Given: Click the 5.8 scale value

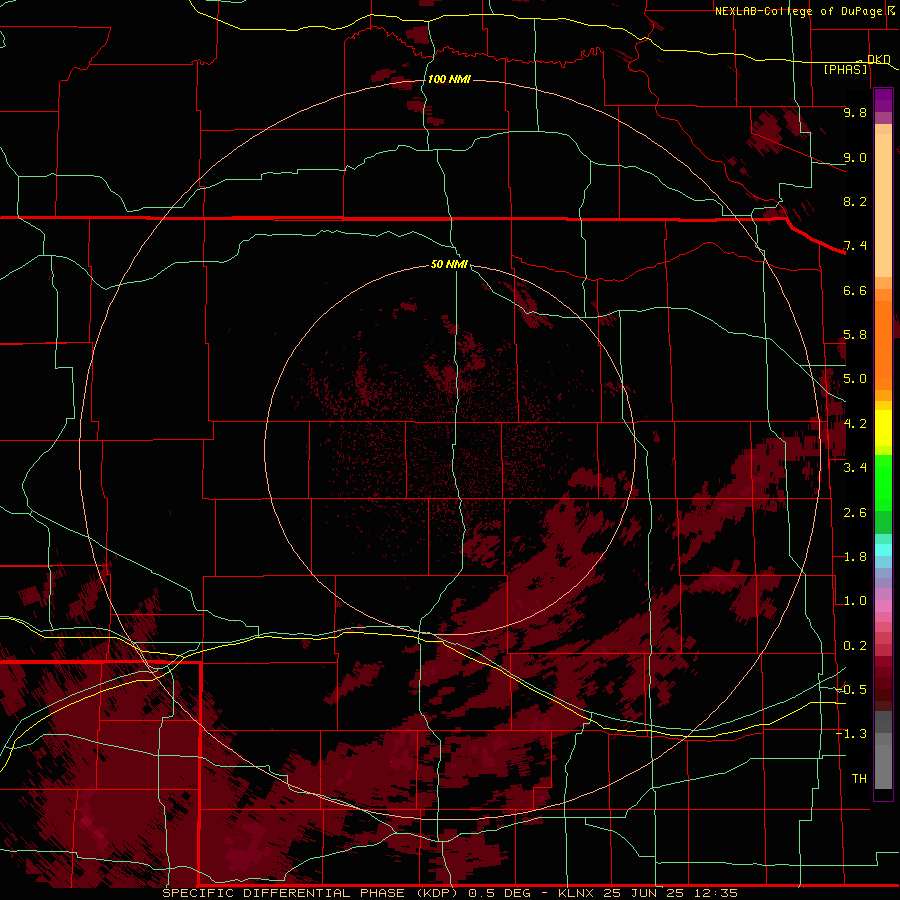Looking at the screenshot, I should point(855,335).
